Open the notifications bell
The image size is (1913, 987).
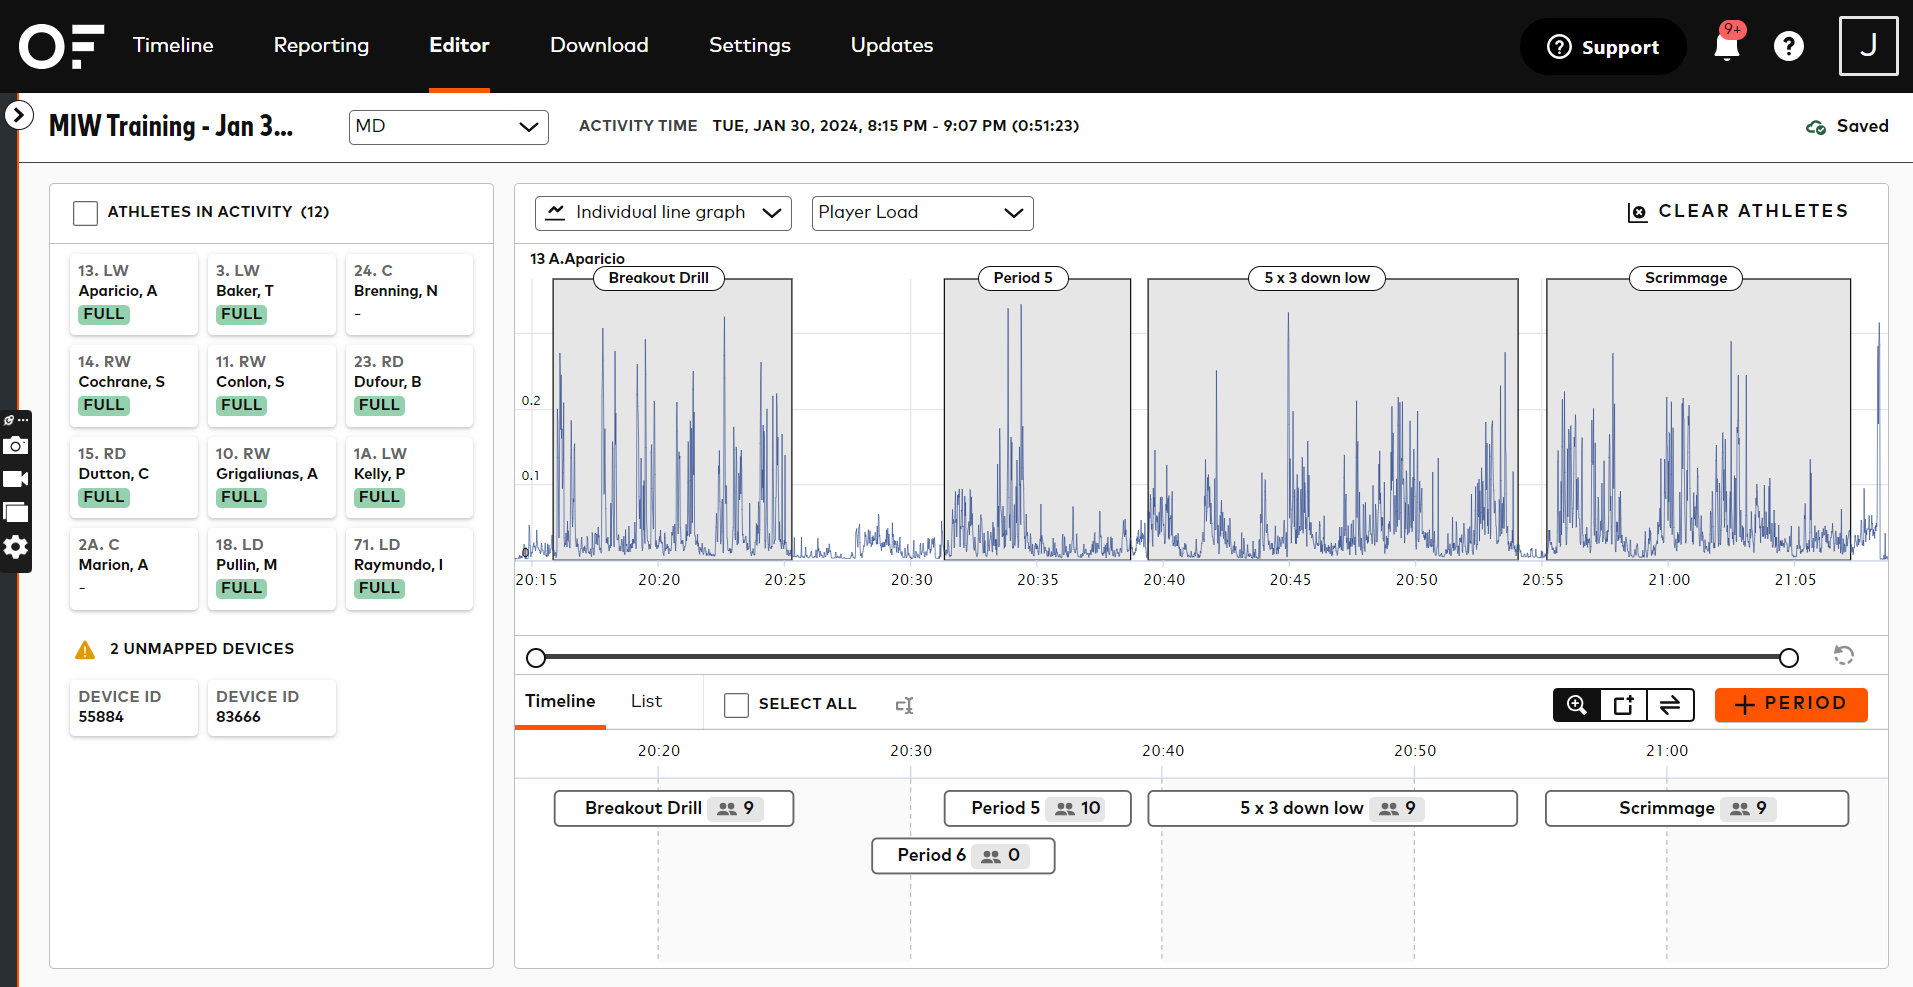tap(1727, 46)
